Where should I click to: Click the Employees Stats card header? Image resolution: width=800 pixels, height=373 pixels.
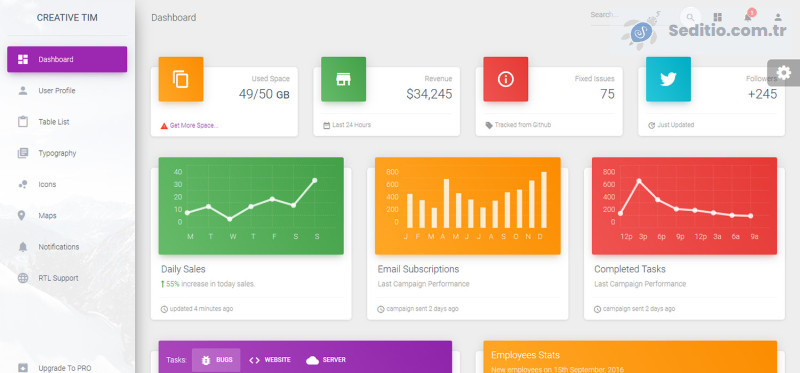(630, 357)
